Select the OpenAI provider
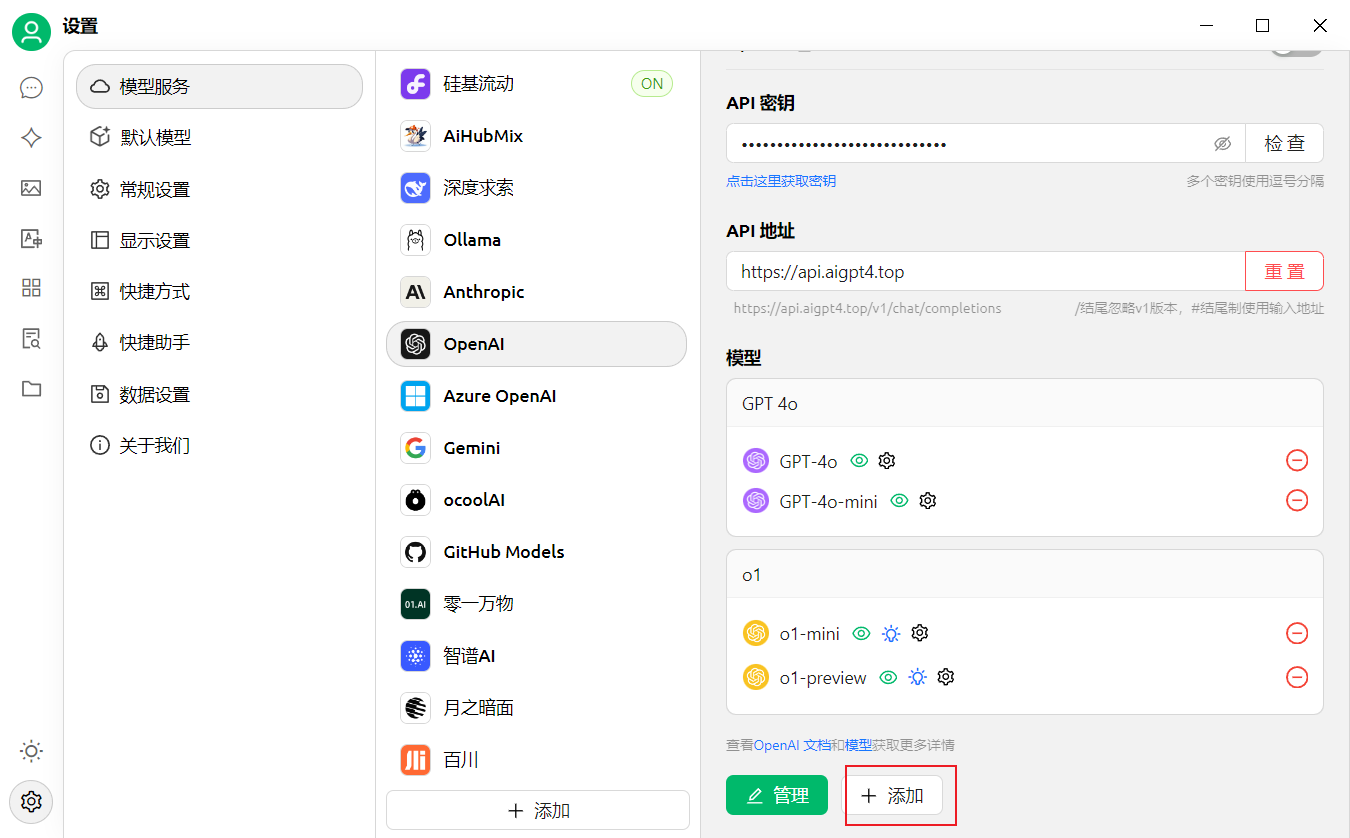The width and height of the screenshot is (1350, 838). point(536,344)
